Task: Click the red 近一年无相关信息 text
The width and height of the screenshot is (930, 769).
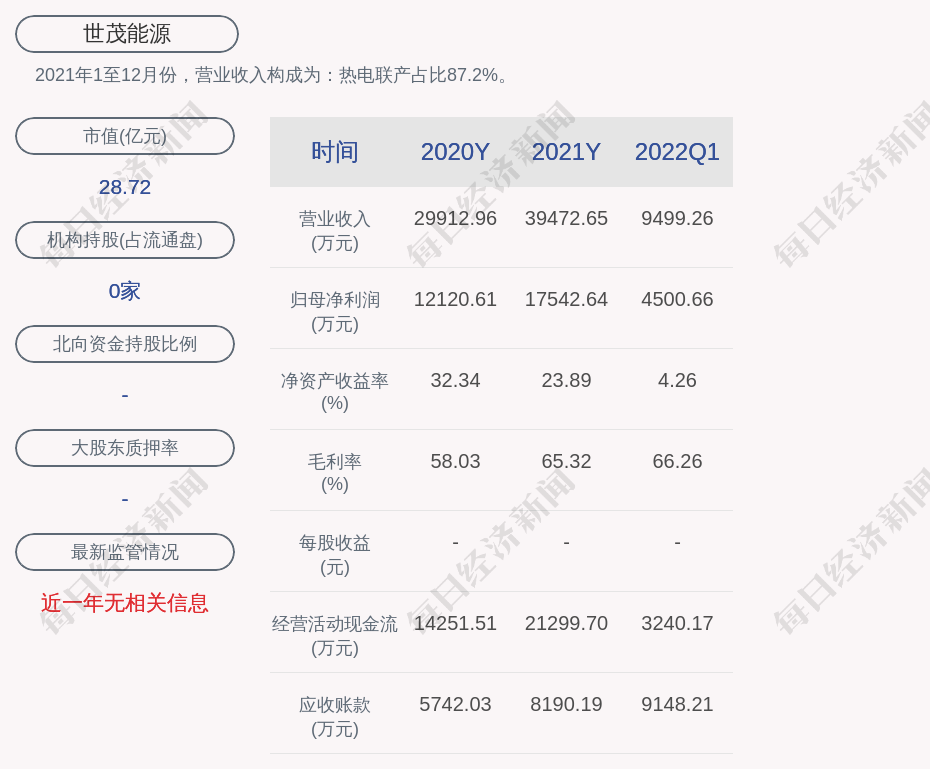Action: point(125,603)
